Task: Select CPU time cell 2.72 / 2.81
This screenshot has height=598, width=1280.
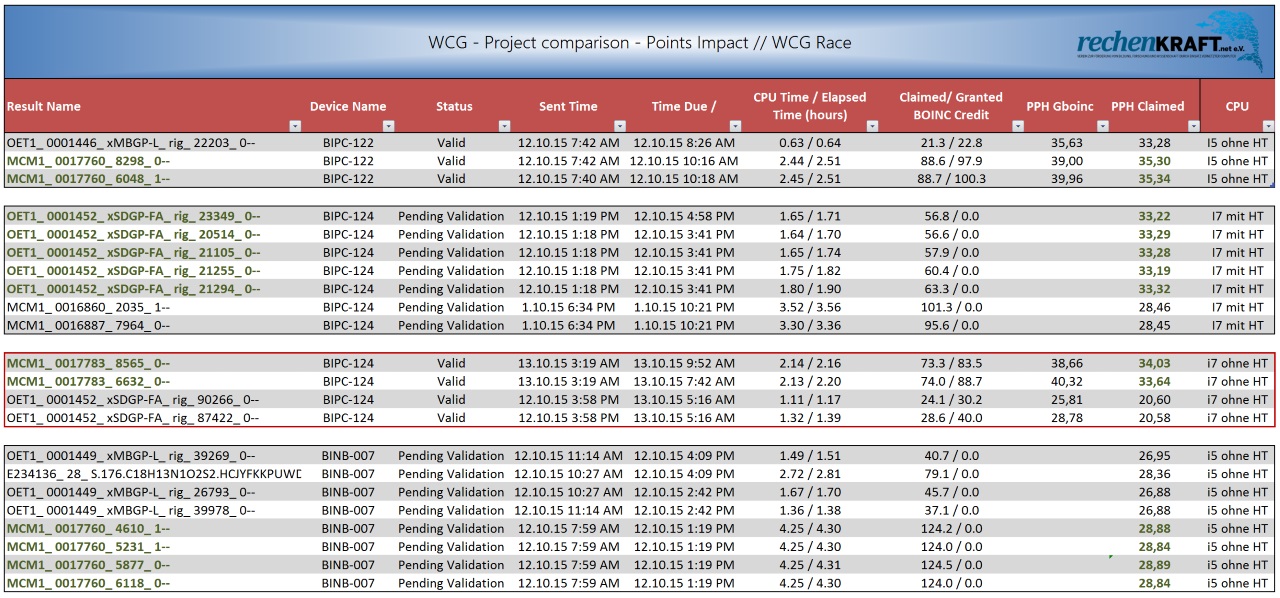Action: click(x=810, y=474)
